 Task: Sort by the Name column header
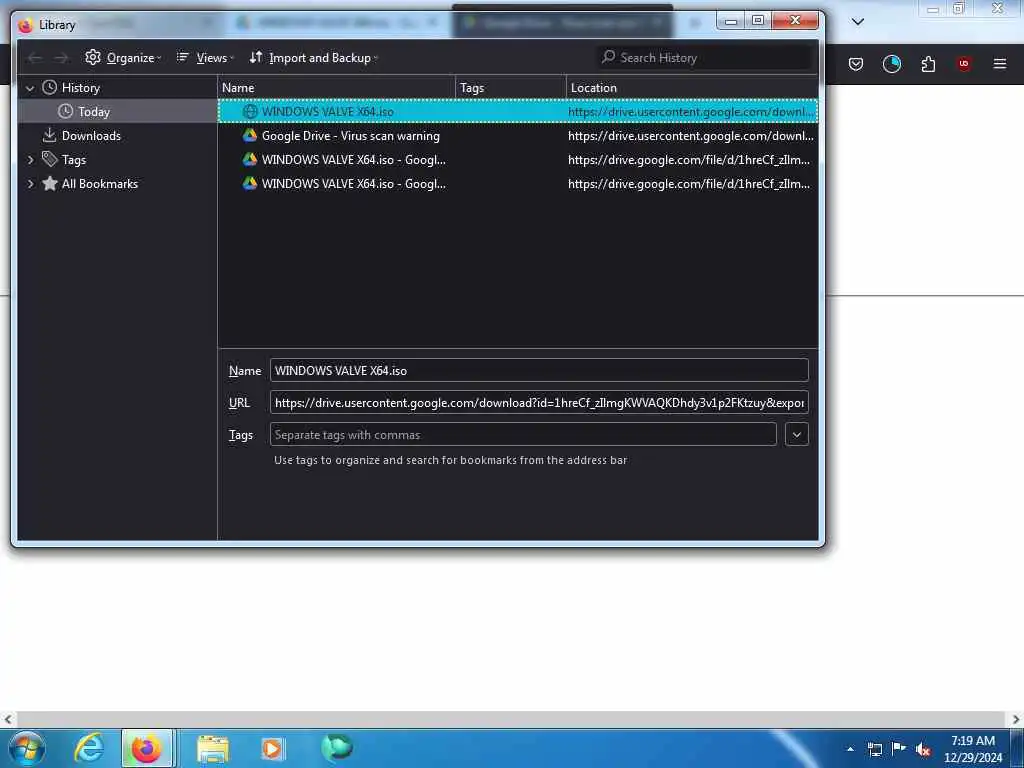point(336,88)
